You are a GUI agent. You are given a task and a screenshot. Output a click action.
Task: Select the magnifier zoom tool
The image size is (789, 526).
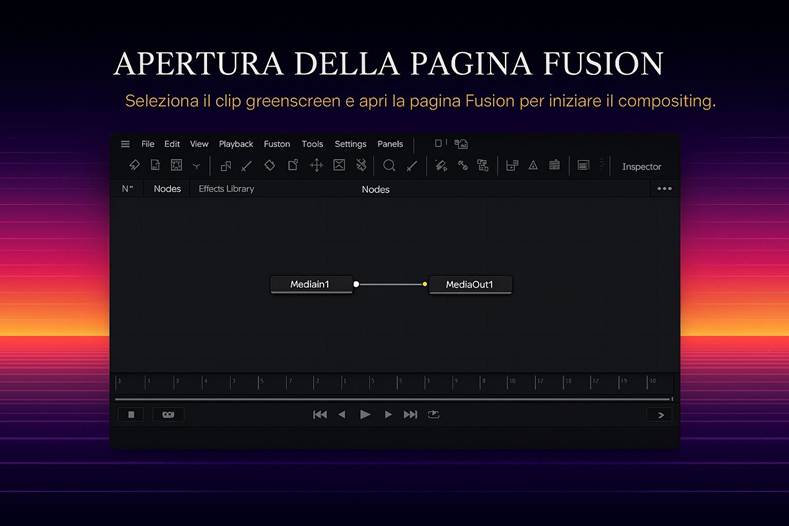tap(389, 166)
